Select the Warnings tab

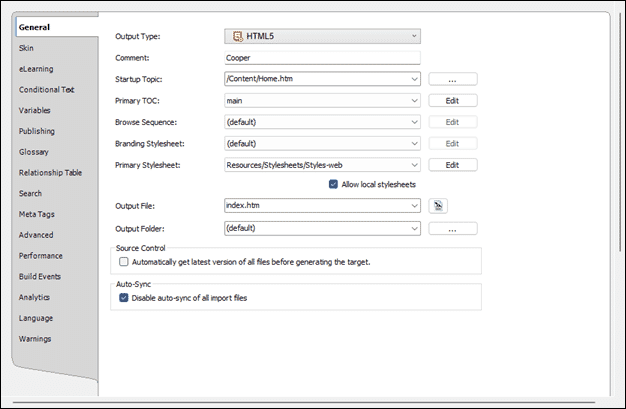(x=35, y=339)
